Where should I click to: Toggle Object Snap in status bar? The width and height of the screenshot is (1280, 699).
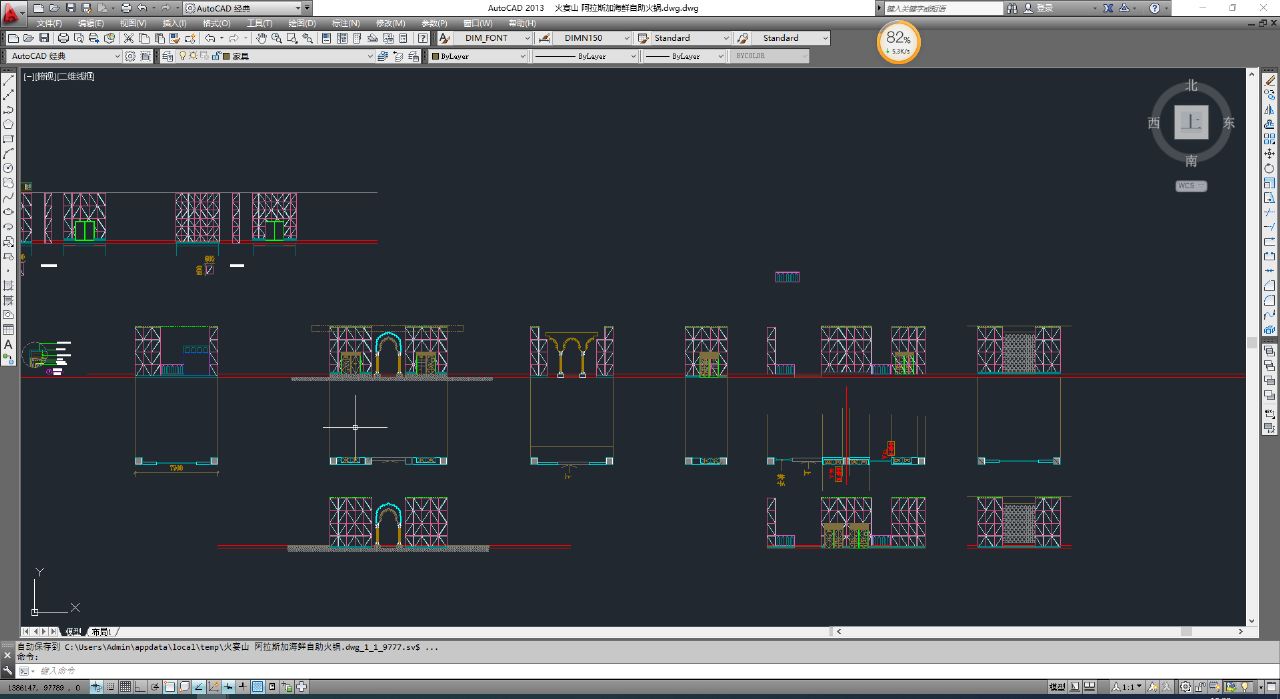click(169, 687)
